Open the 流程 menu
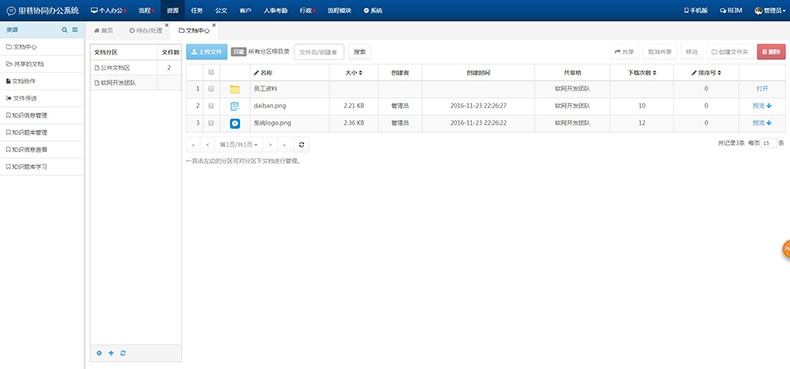Image resolution: width=790 pixels, height=369 pixels. (x=147, y=11)
